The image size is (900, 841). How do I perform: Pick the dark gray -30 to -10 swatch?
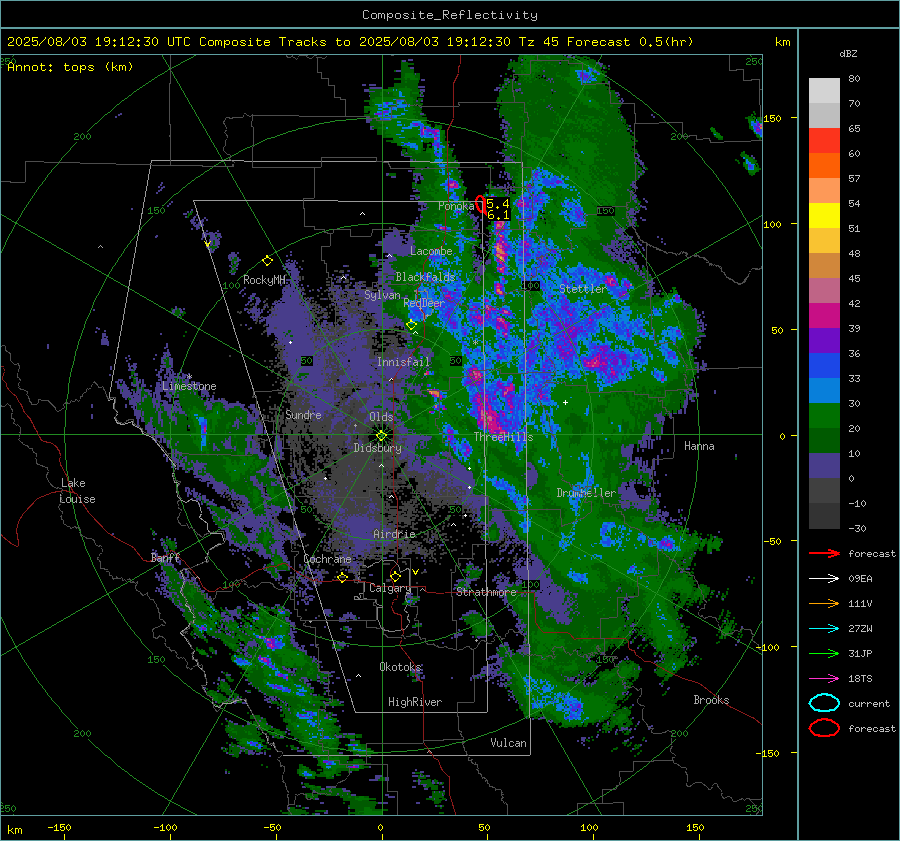coord(824,516)
